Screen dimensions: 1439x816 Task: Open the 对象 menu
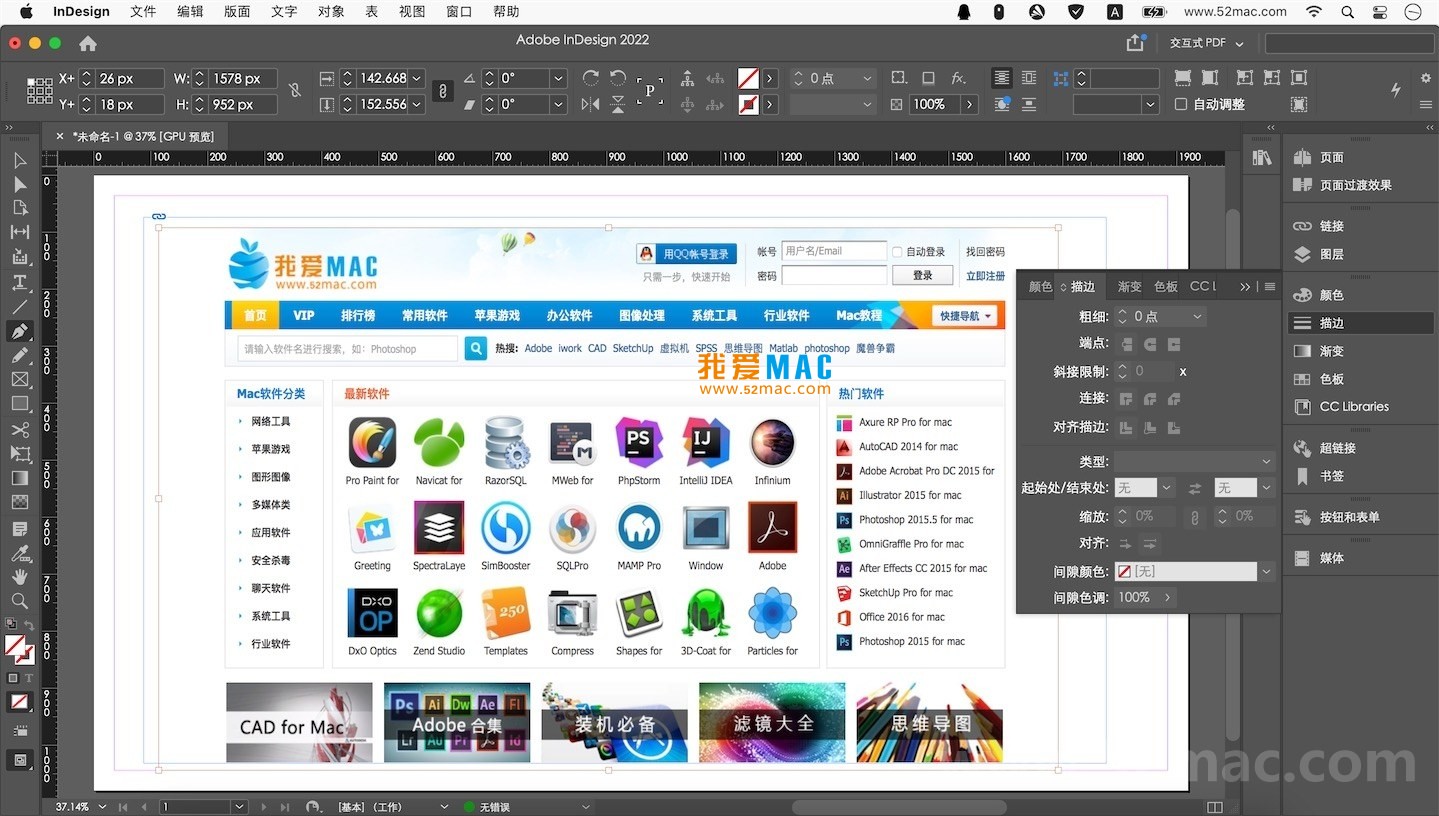tap(331, 12)
